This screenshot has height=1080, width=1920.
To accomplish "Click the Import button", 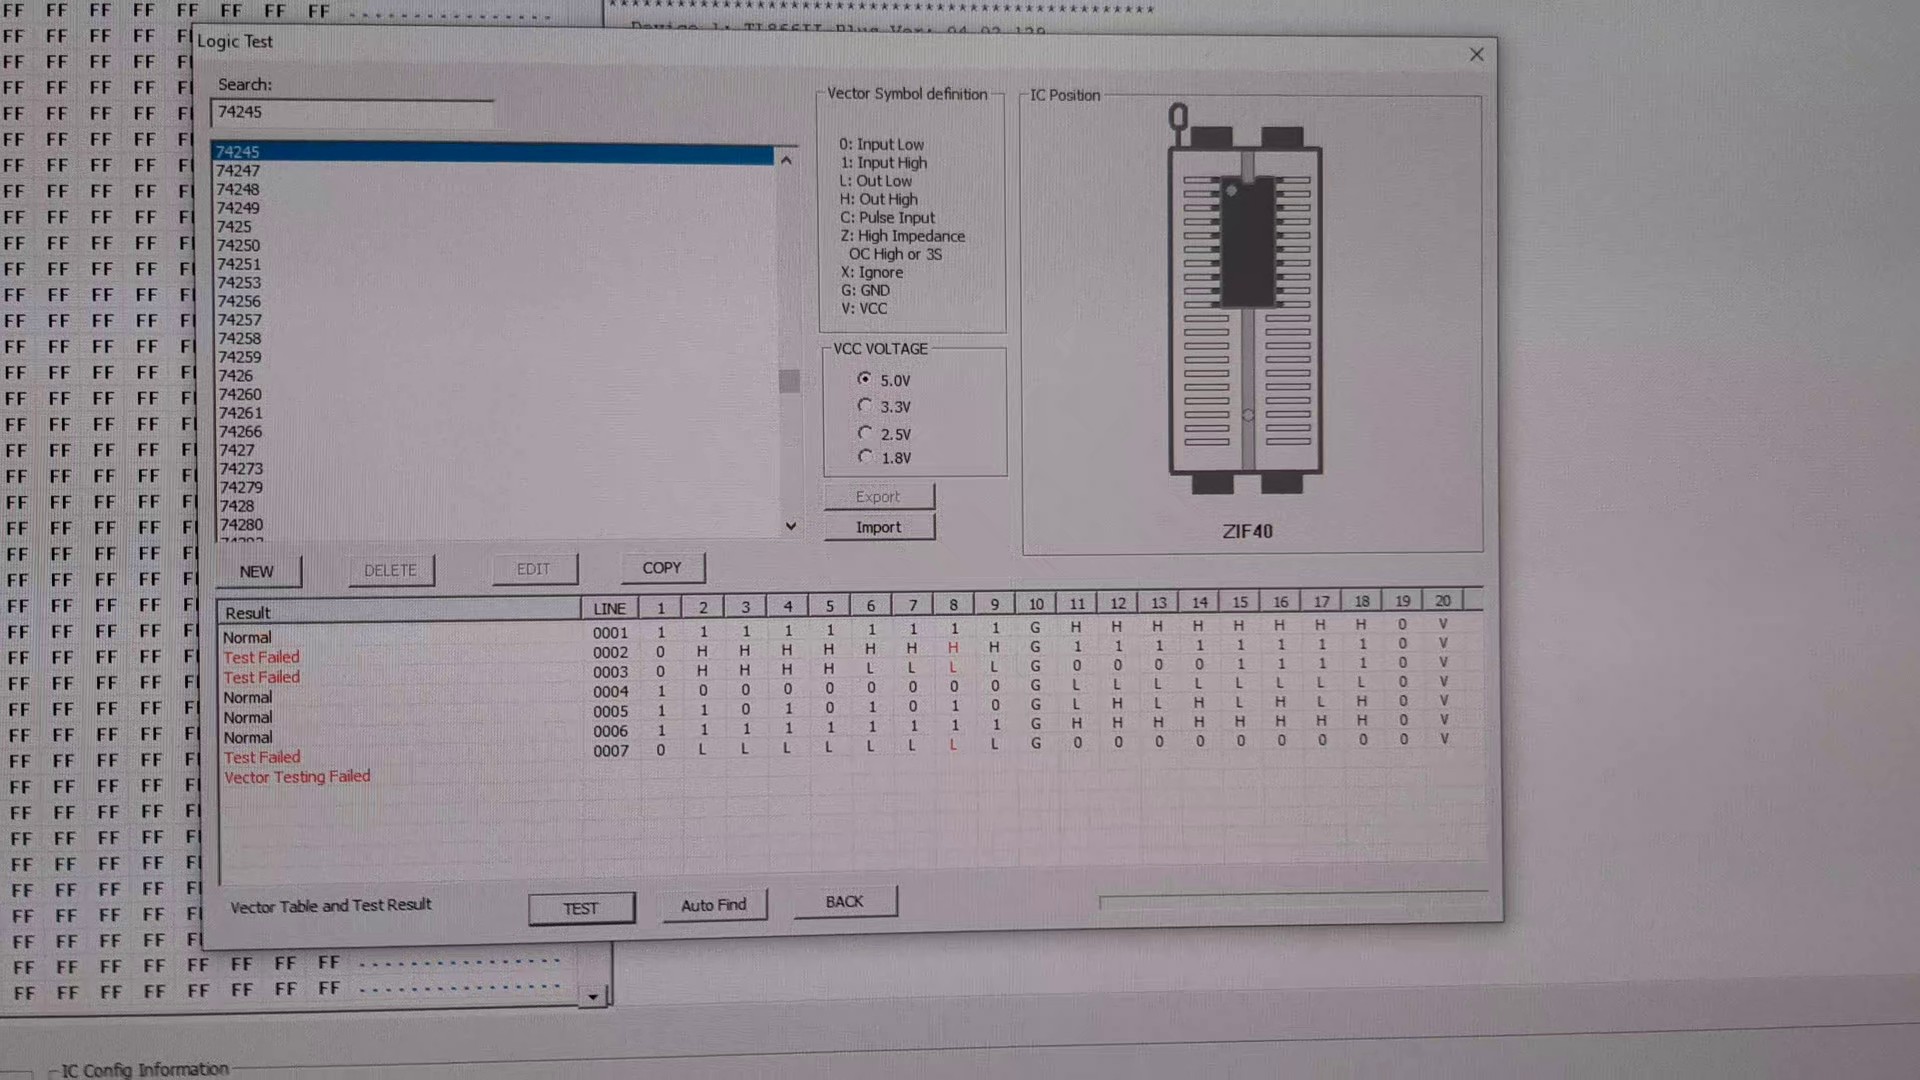I will pos(879,527).
